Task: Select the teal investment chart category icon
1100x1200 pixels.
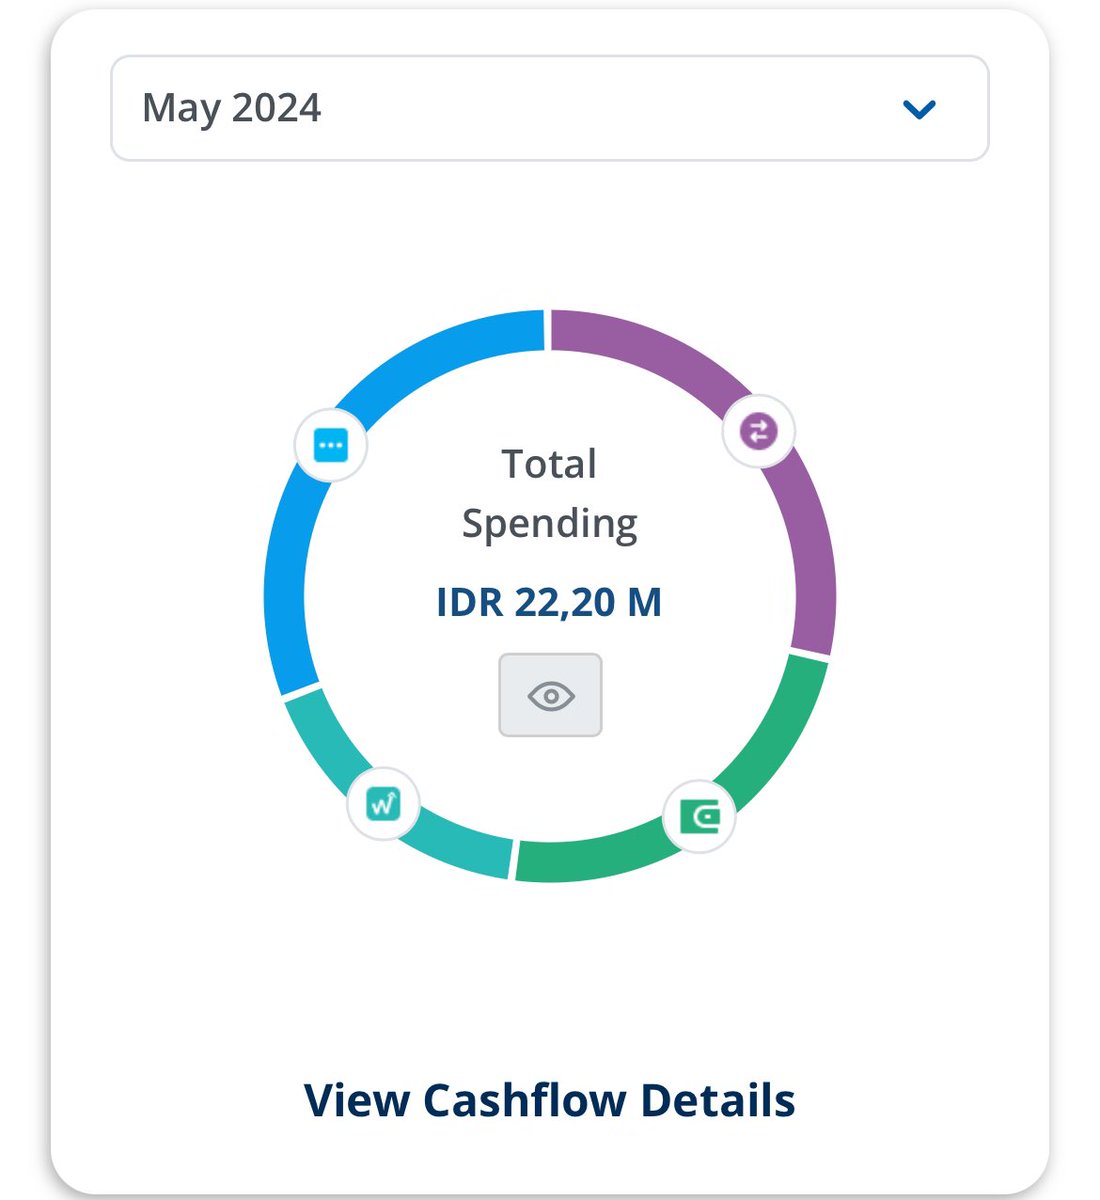Action: coord(383,803)
